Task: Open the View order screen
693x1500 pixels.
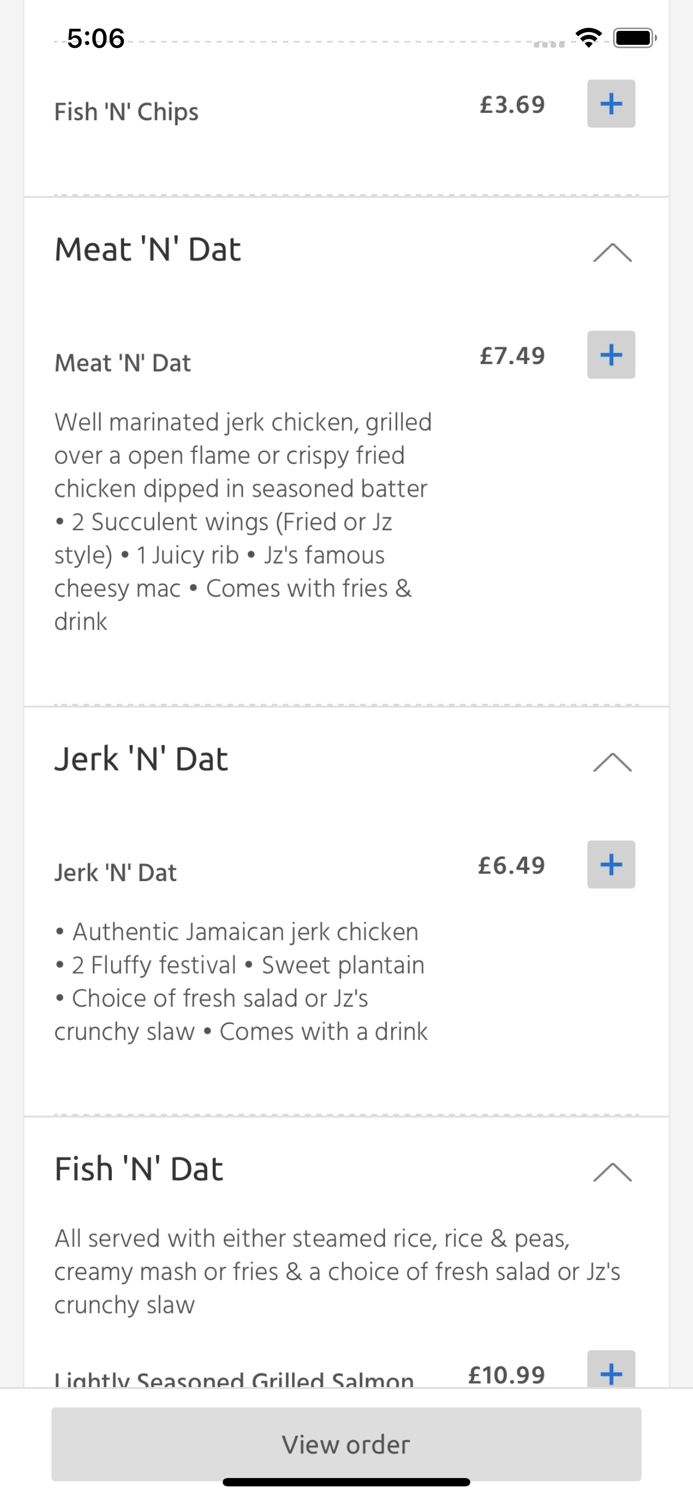Action: pos(346,1444)
